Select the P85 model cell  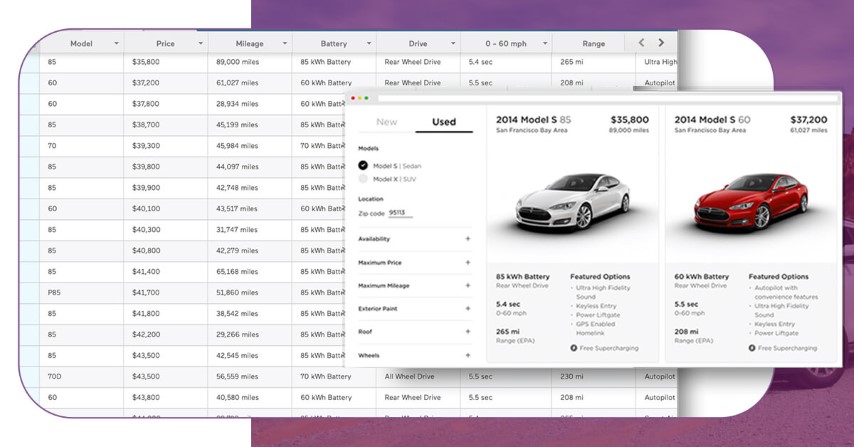[x=81, y=292]
